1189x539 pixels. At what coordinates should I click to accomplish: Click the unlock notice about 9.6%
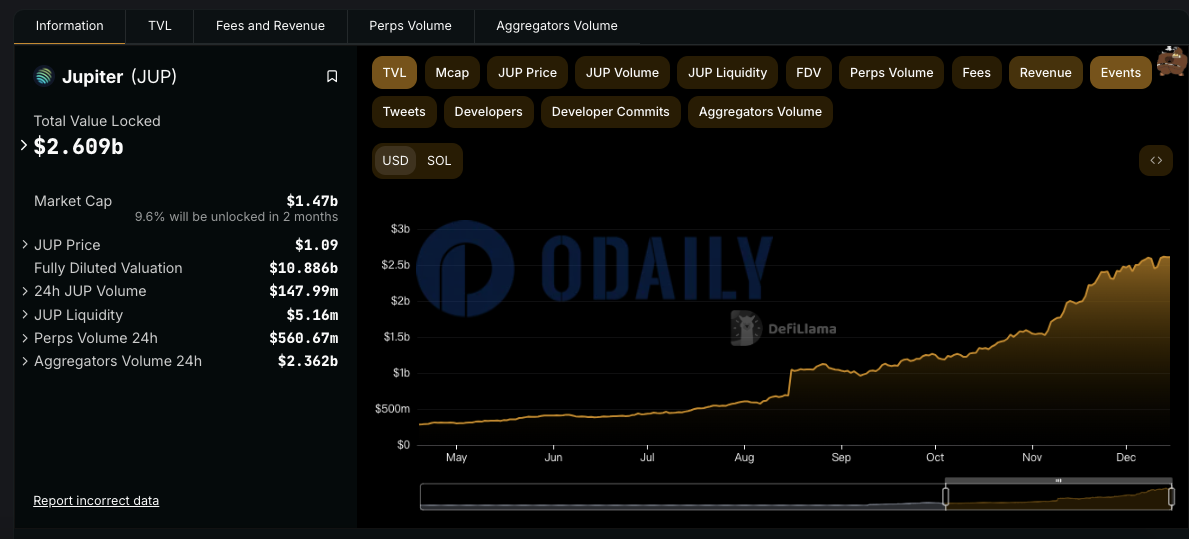click(x=237, y=217)
